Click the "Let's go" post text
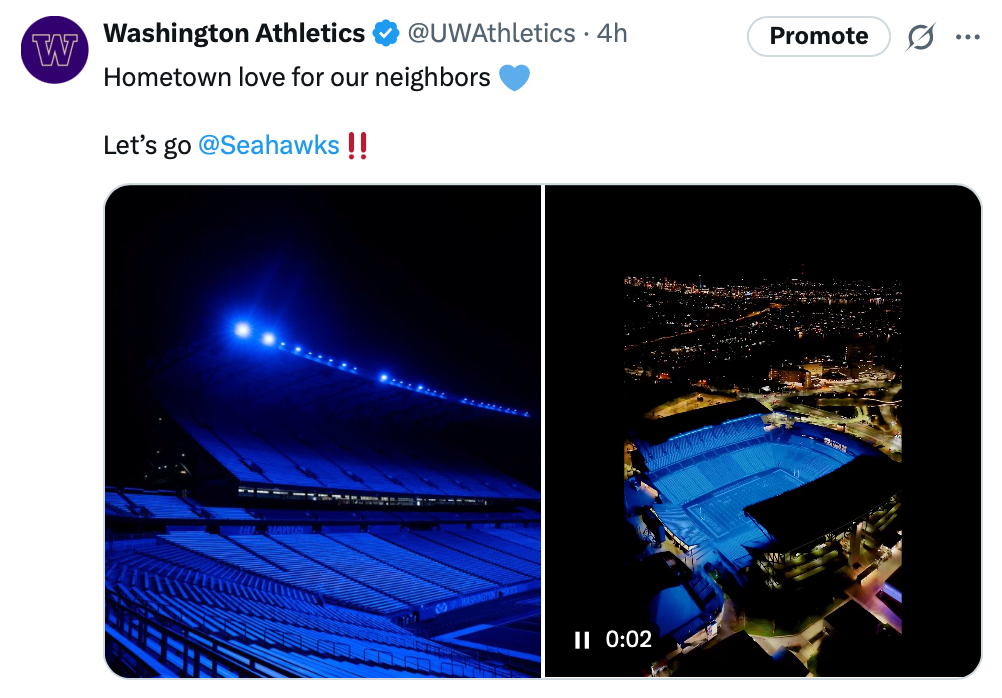Screen dimensions: 1002x698 (147, 145)
